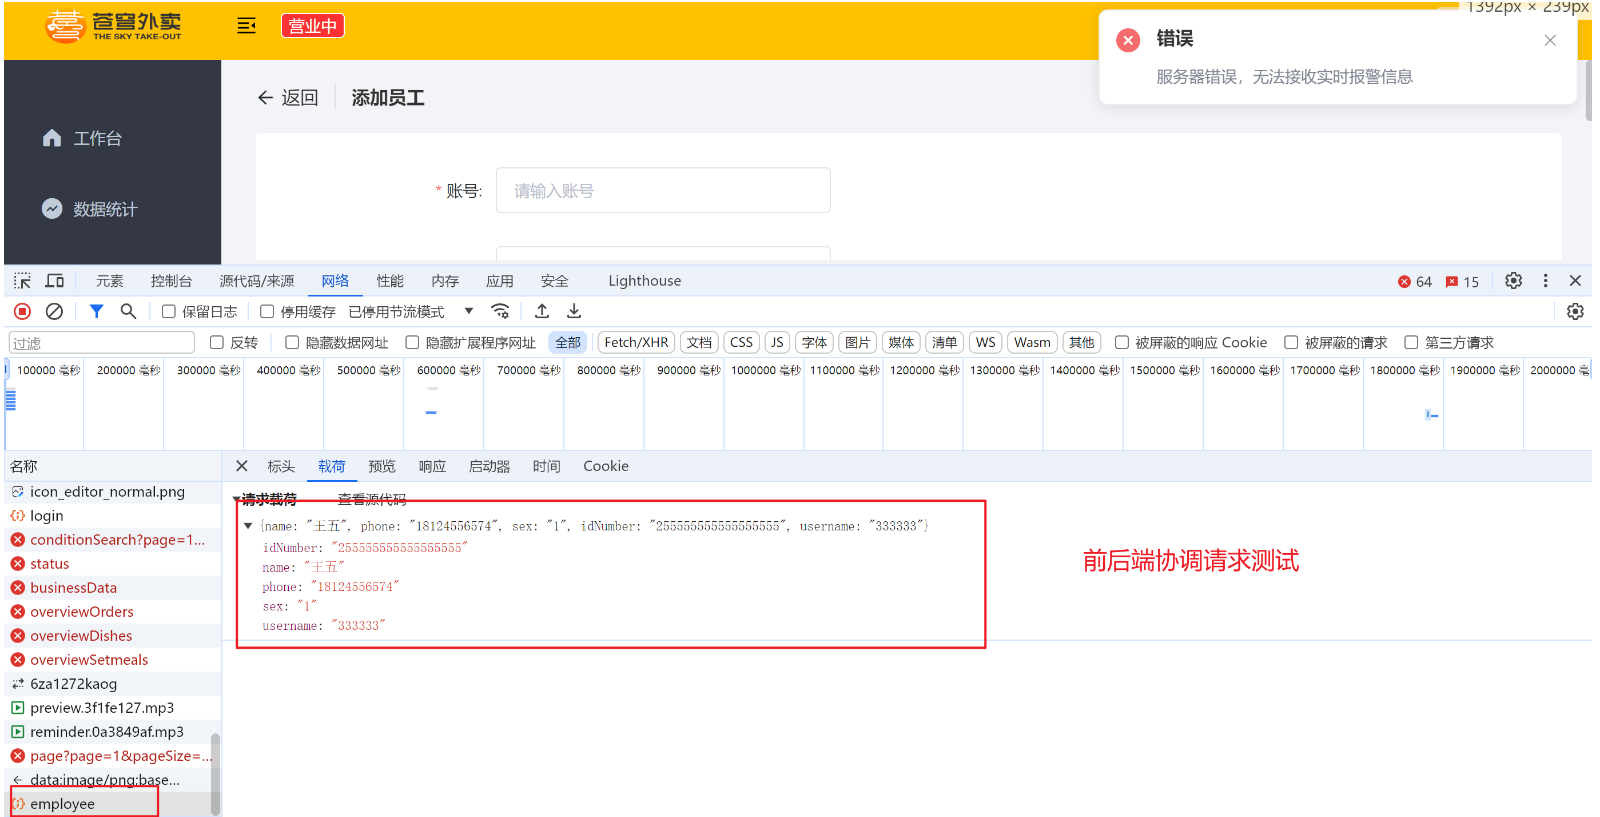Switch to the 应用 DevTools tab

click(500, 281)
